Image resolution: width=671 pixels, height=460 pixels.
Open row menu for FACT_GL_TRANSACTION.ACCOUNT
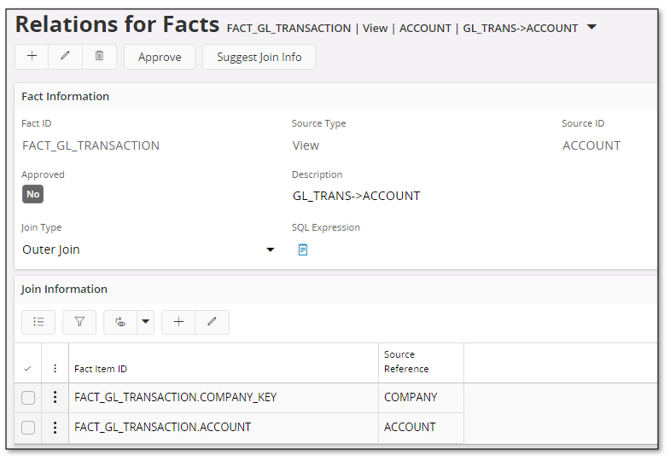55,428
